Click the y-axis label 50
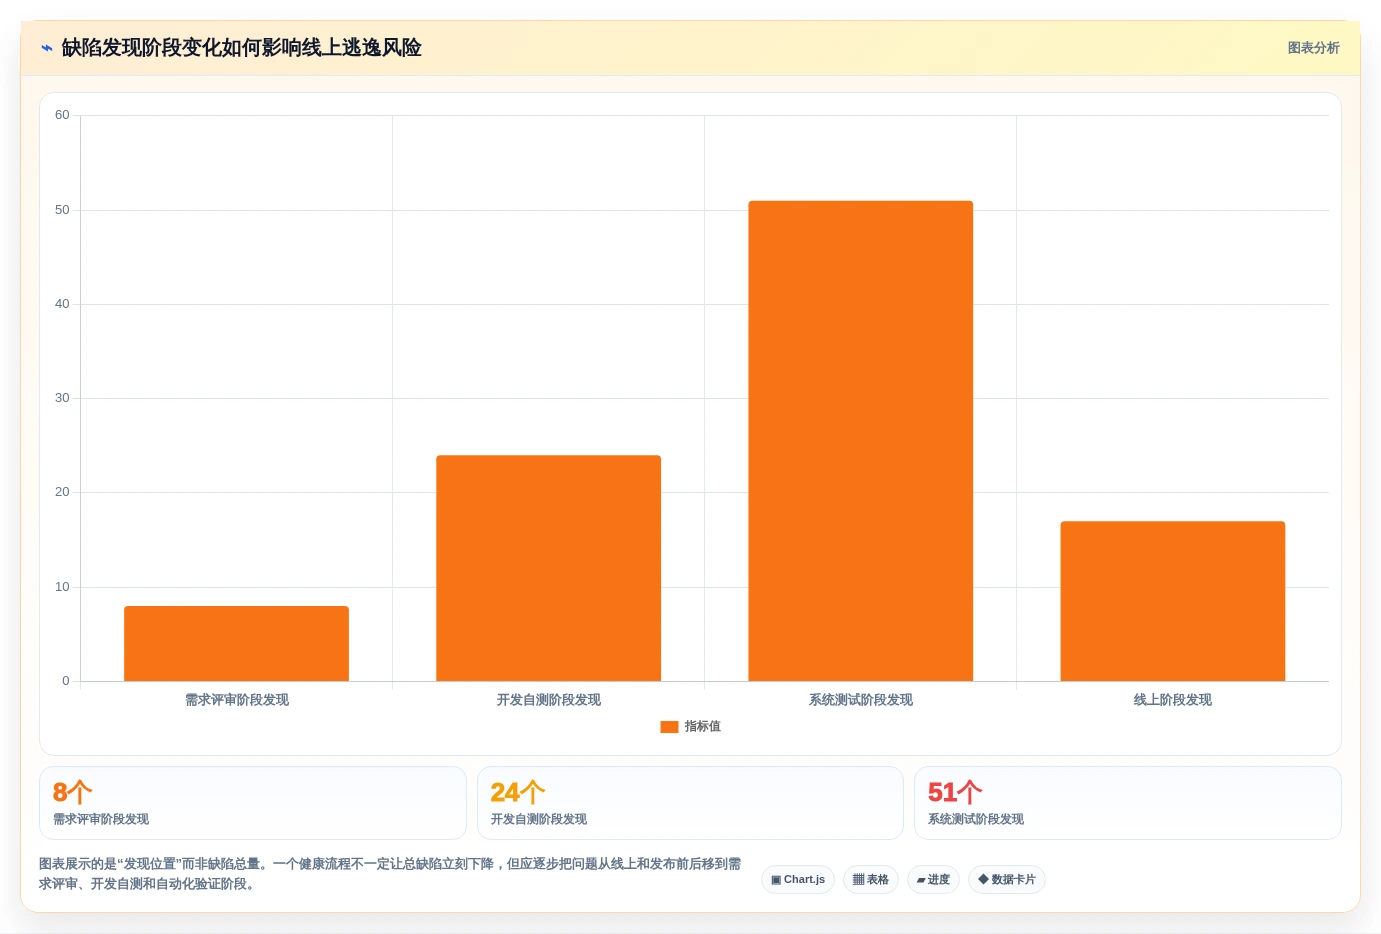This screenshot has width=1381, height=934. pyautogui.click(x=62, y=210)
